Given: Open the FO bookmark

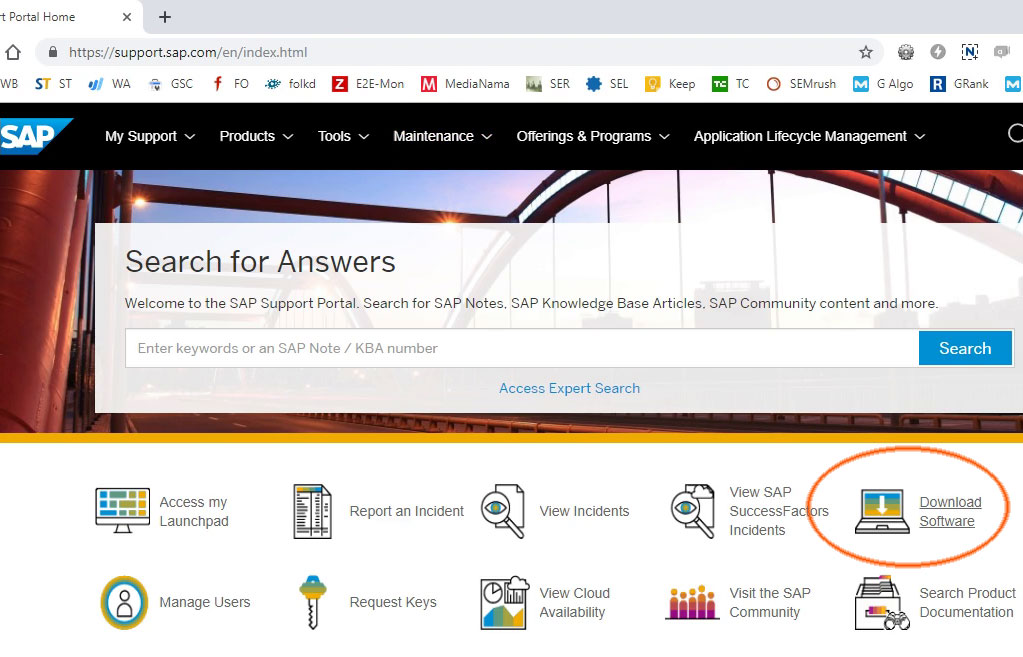Looking at the screenshot, I should tap(230, 84).
